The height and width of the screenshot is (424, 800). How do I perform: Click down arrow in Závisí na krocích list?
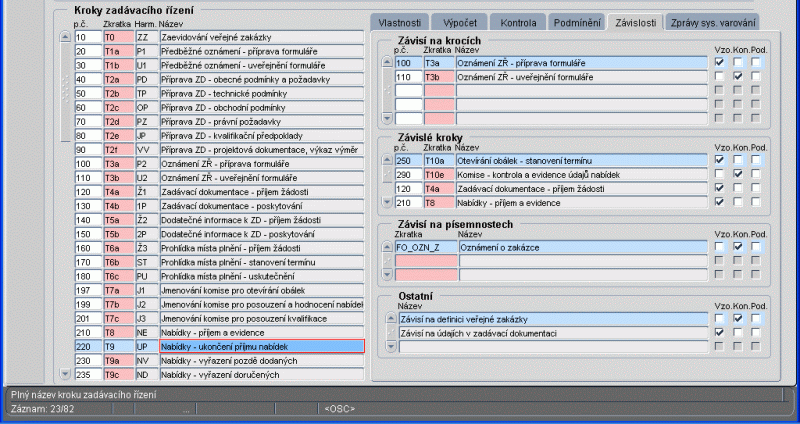tap(387, 118)
